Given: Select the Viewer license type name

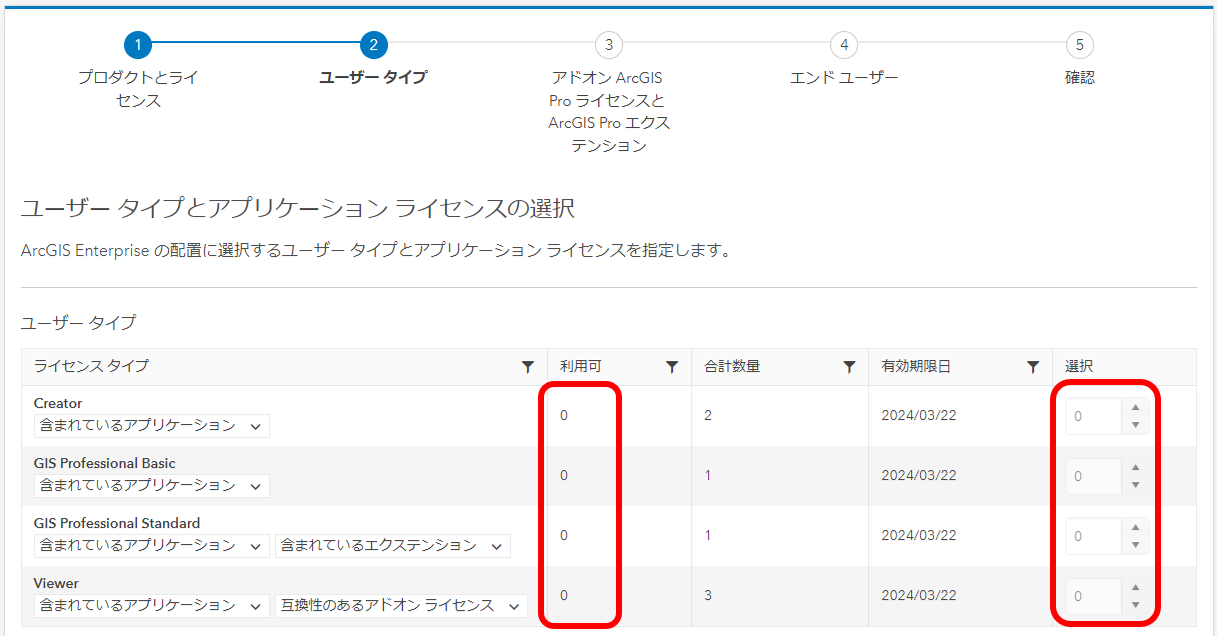Looking at the screenshot, I should (56, 583).
